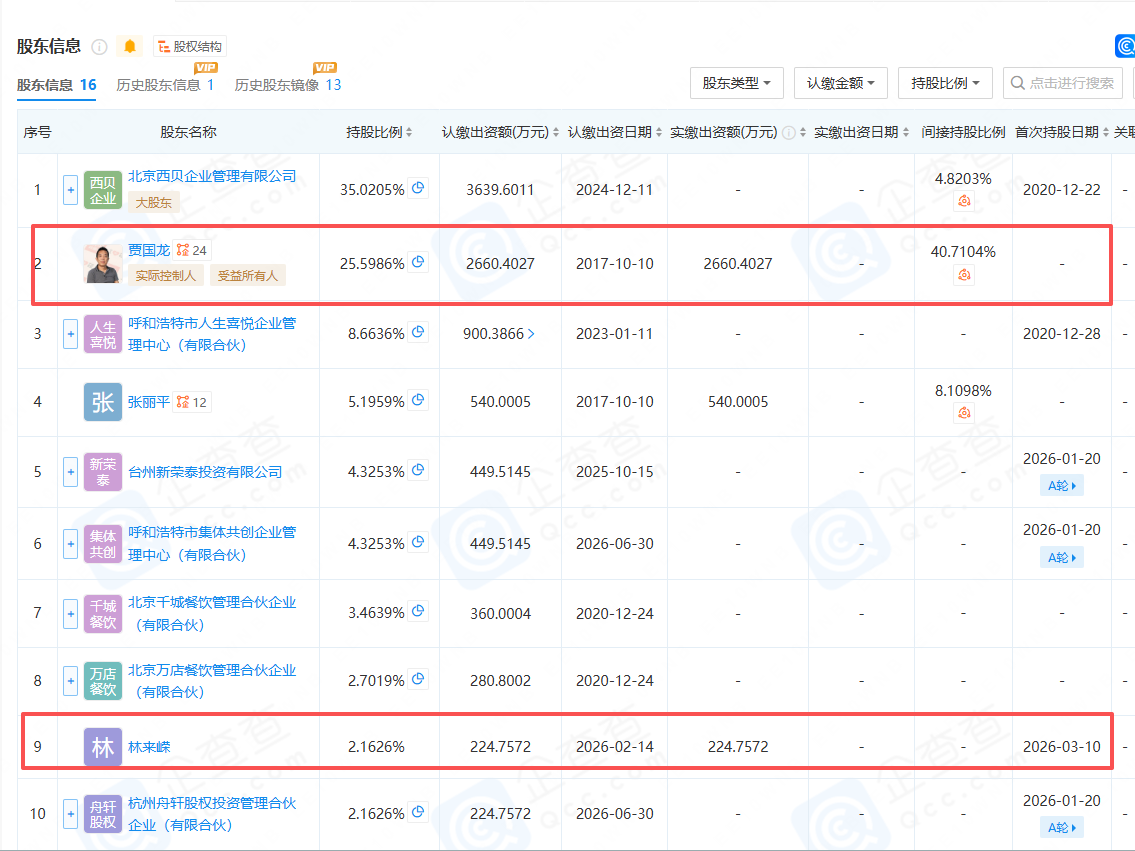
Task: Expand row 5 台州新荣泰投资有限公司 plus toggle
Action: click(70, 472)
